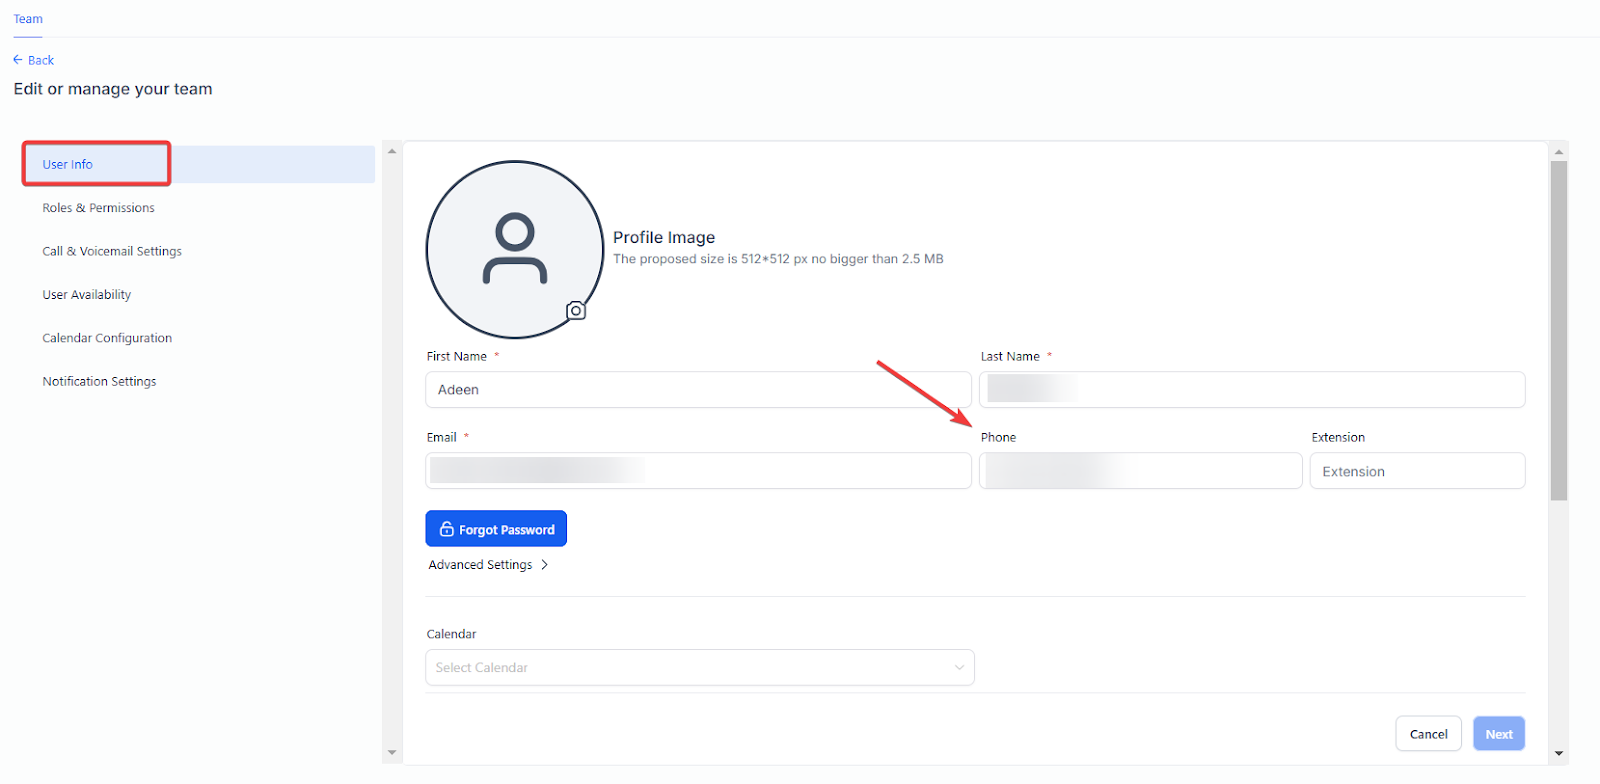Click the Extension input field
Screen dimensions: 1600x784
[1416, 471]
